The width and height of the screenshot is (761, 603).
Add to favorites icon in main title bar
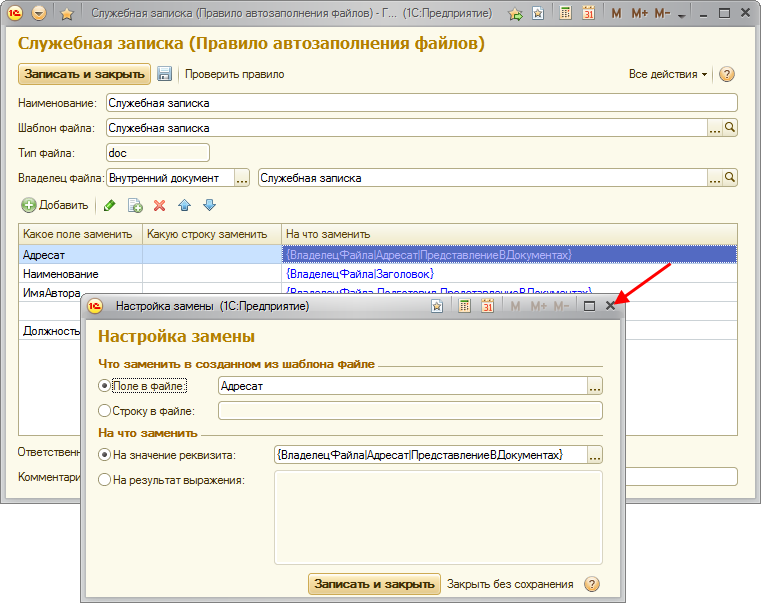tap(538, 13)
